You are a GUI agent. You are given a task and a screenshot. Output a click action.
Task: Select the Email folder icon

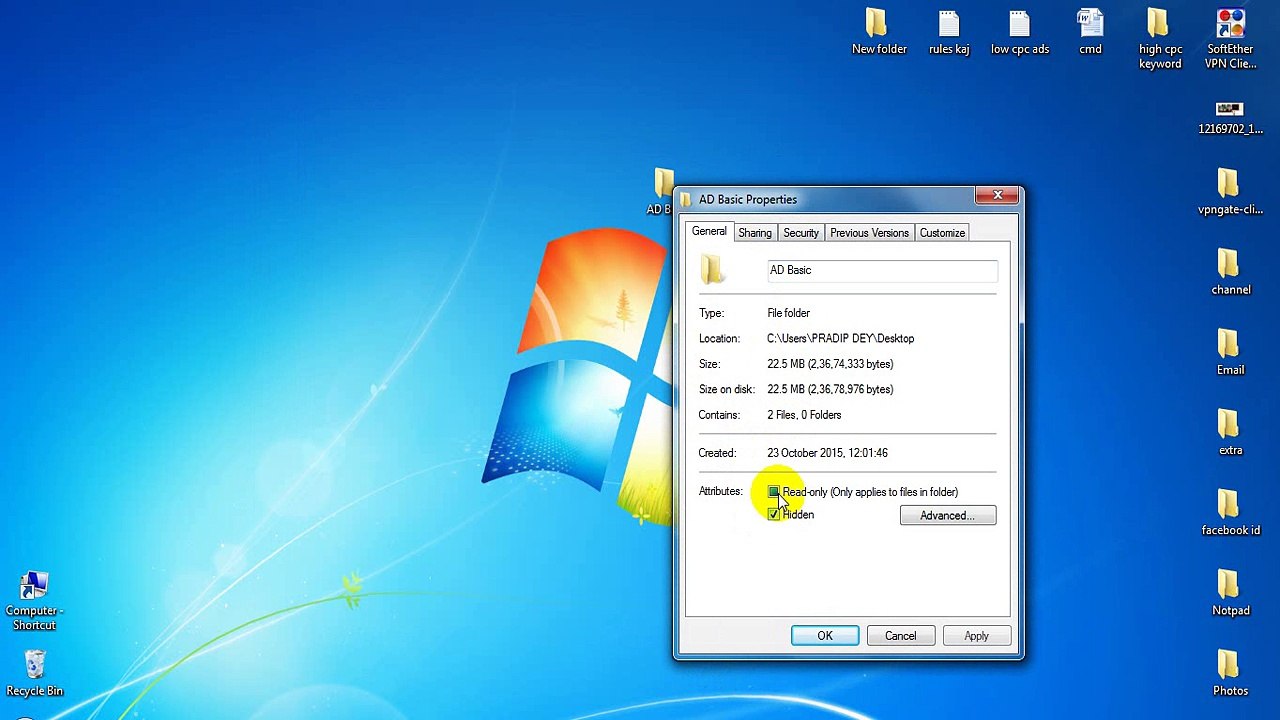click(1230, 352)
